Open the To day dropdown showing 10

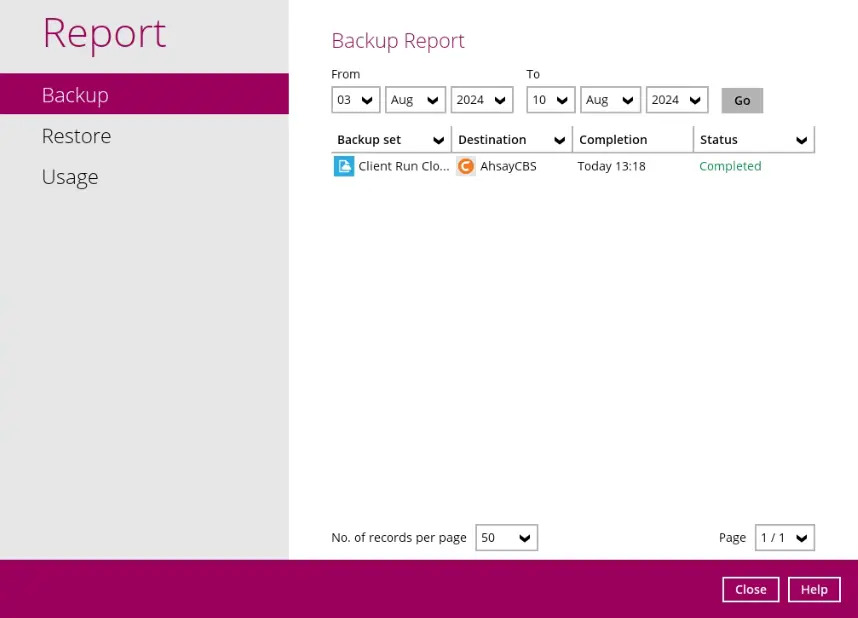(550, 100)
